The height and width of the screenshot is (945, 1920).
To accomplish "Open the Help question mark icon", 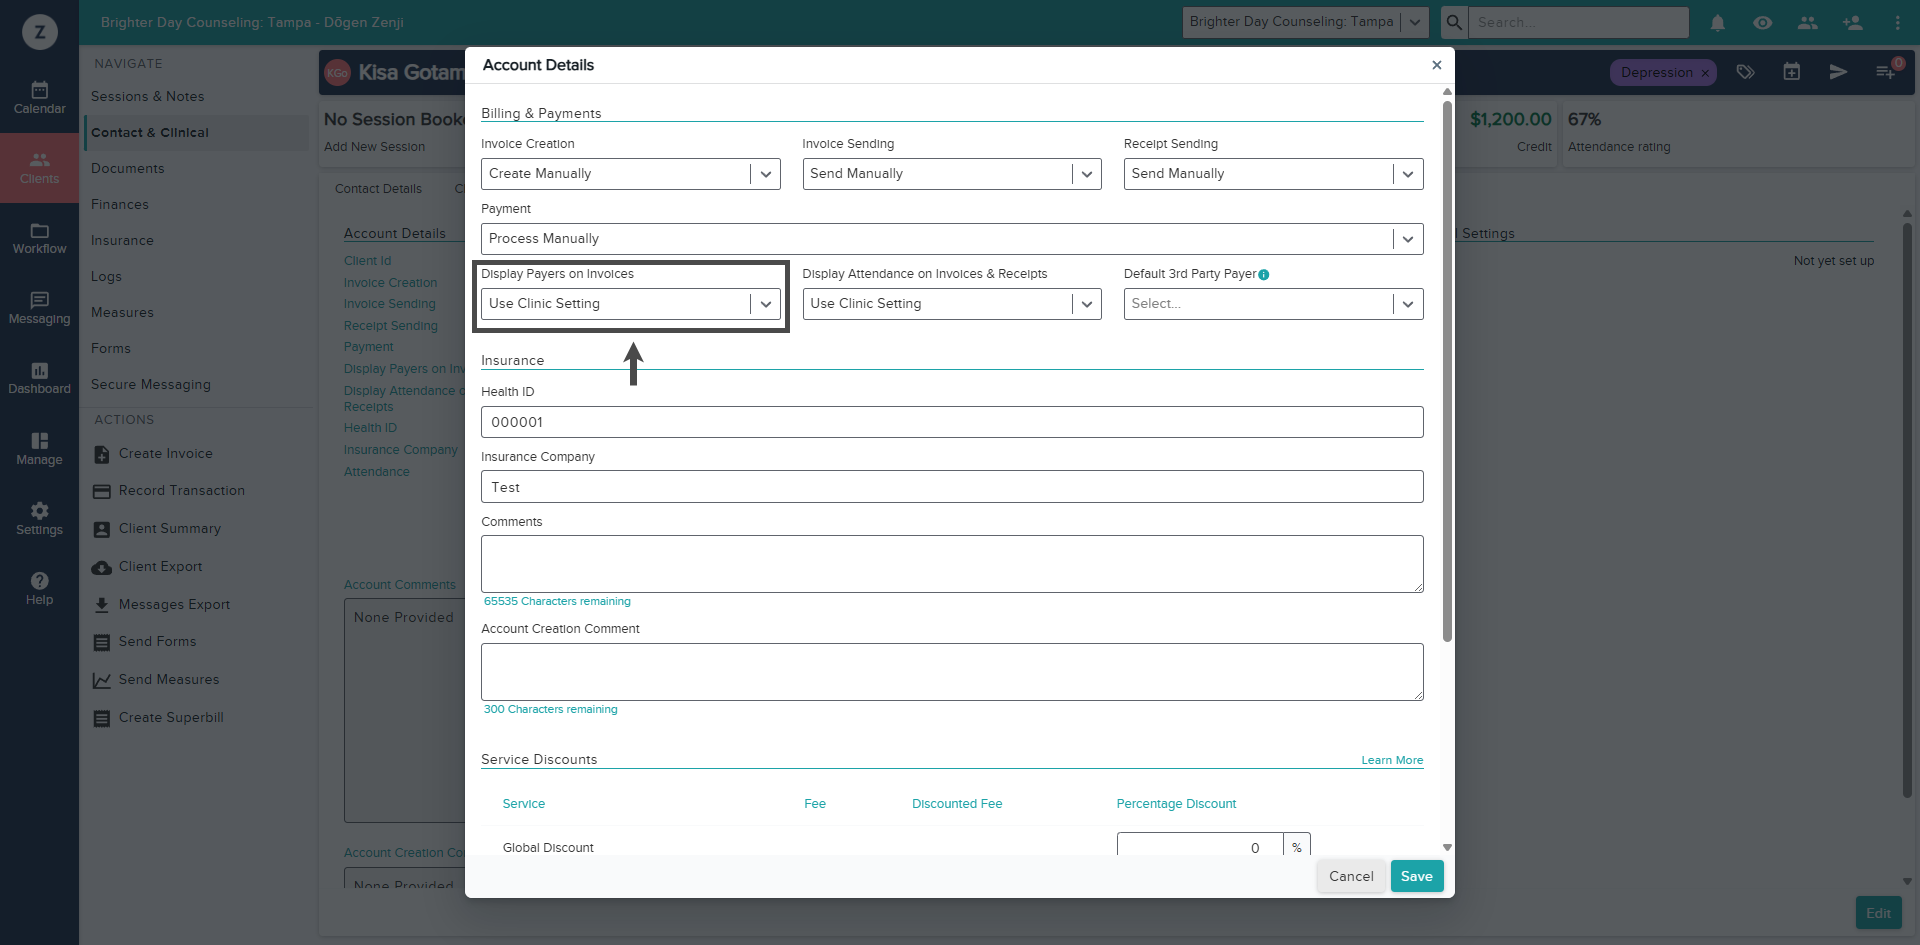I will [x=39, y=589].
